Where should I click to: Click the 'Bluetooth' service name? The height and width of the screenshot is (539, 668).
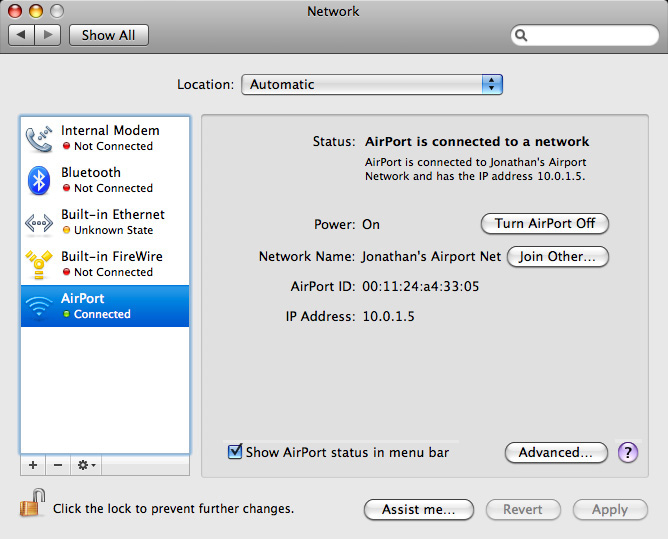(91, 172)
